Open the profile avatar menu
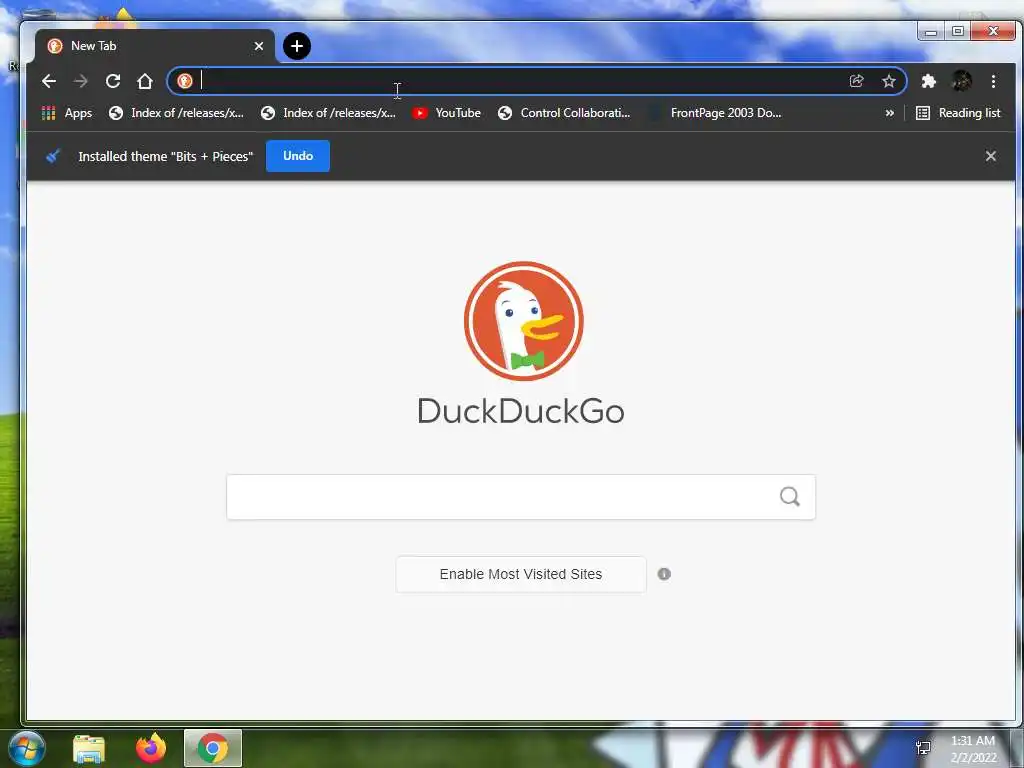 (x=961, y=81)
